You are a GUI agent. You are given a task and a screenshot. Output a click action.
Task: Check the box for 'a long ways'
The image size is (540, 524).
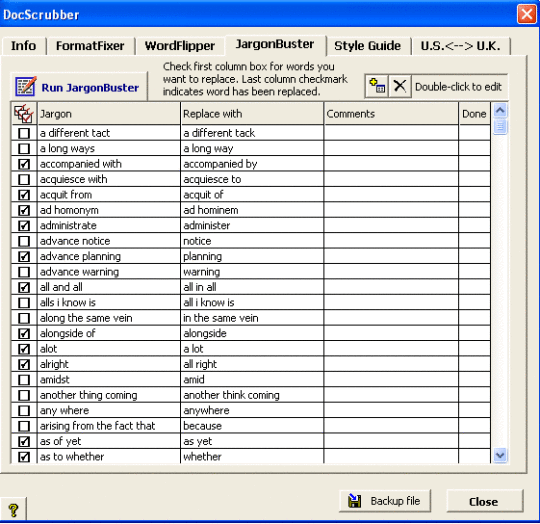[x=24, y=148]
